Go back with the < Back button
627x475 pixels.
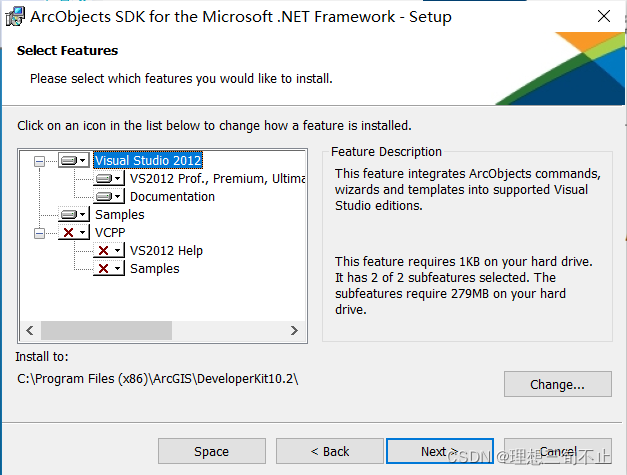tap(329, 451)
